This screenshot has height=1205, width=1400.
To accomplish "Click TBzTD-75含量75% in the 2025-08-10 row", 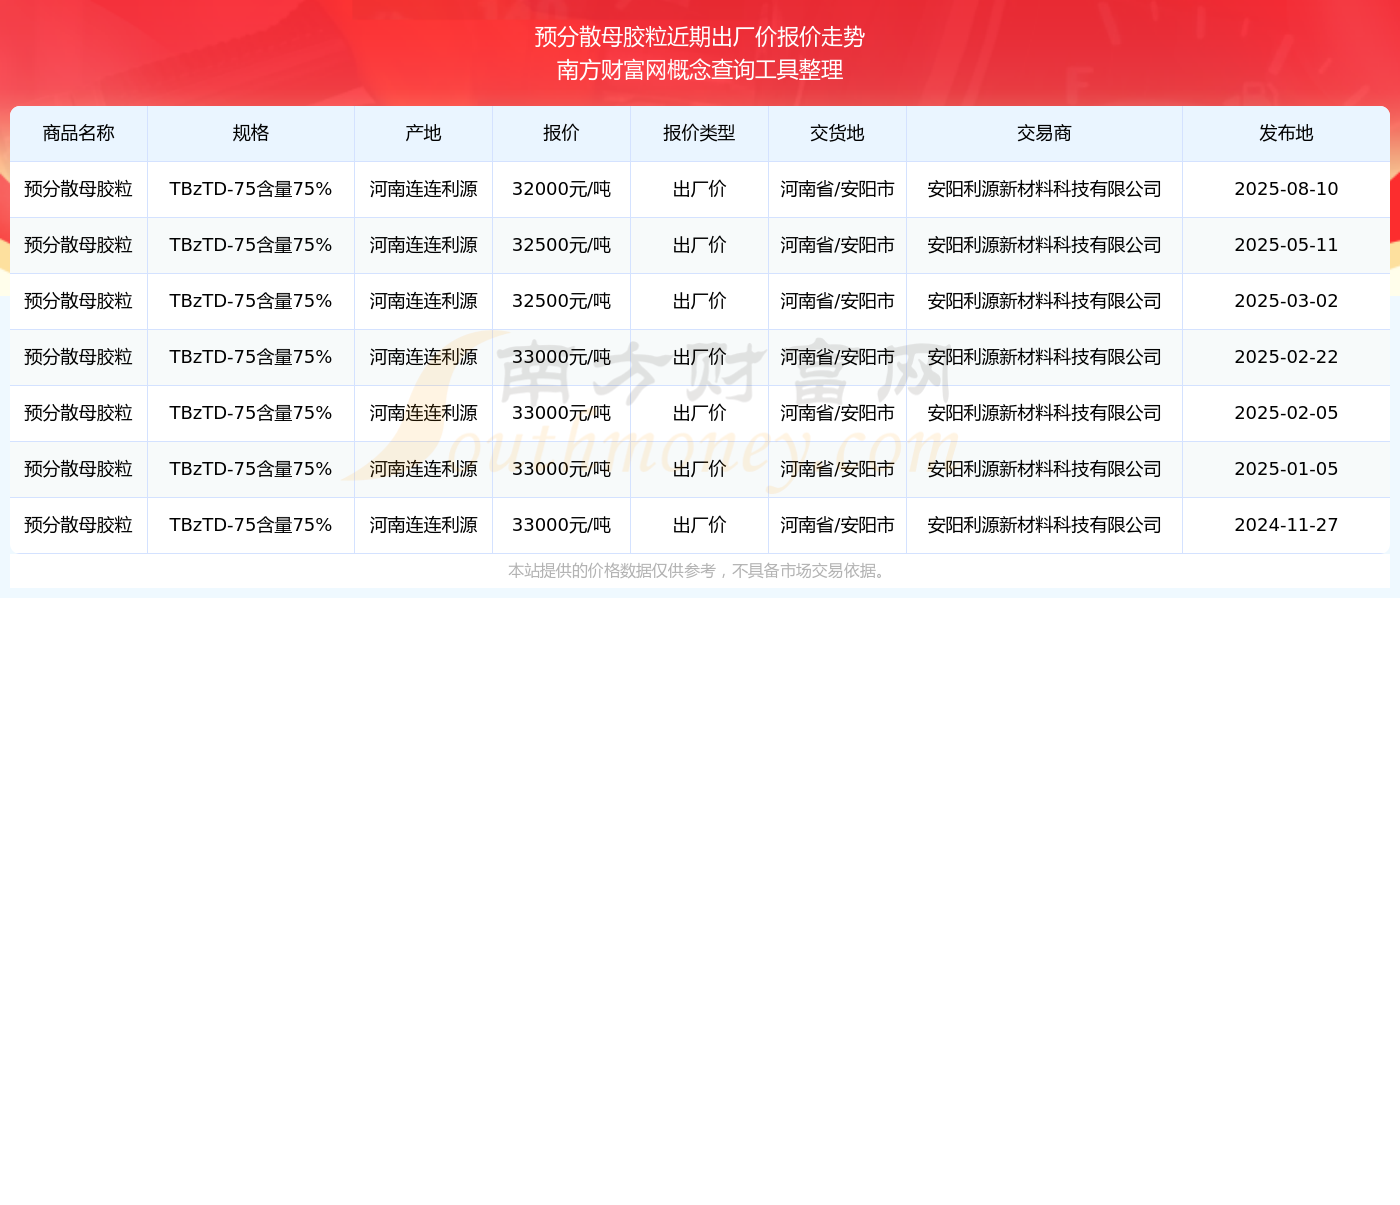I will [x=251, y=189].
